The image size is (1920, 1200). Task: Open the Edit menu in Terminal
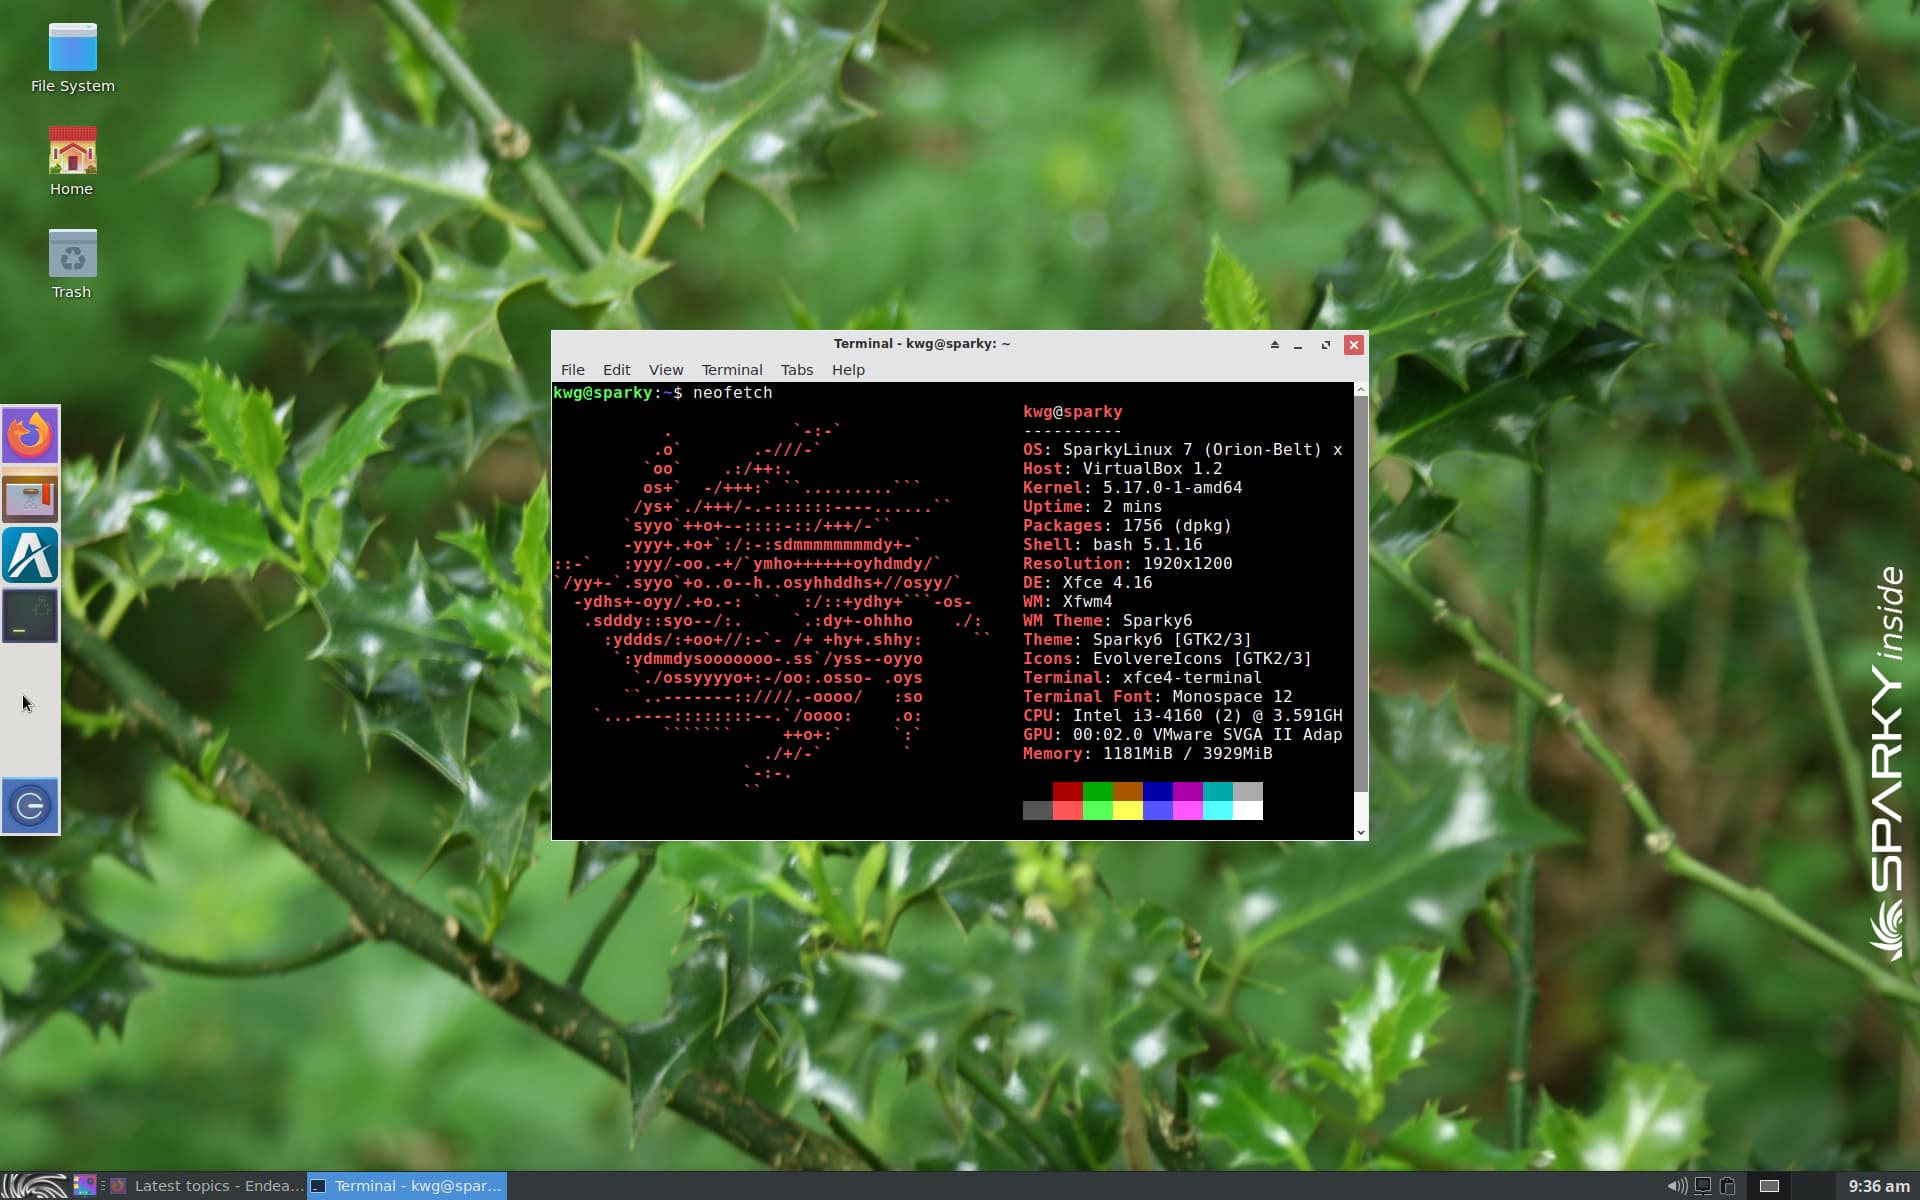[616, 370]
